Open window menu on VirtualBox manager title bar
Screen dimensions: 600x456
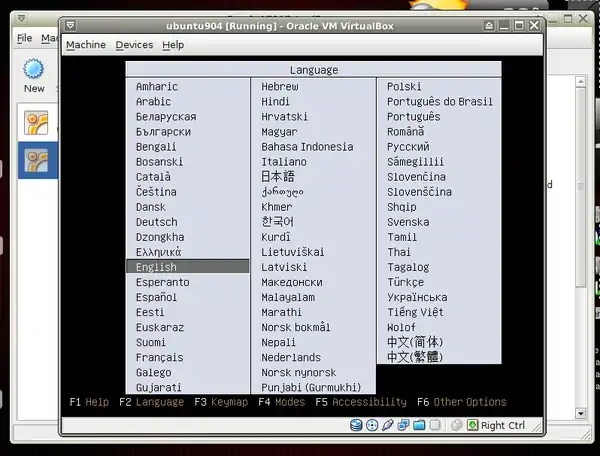tap(8, 8)
